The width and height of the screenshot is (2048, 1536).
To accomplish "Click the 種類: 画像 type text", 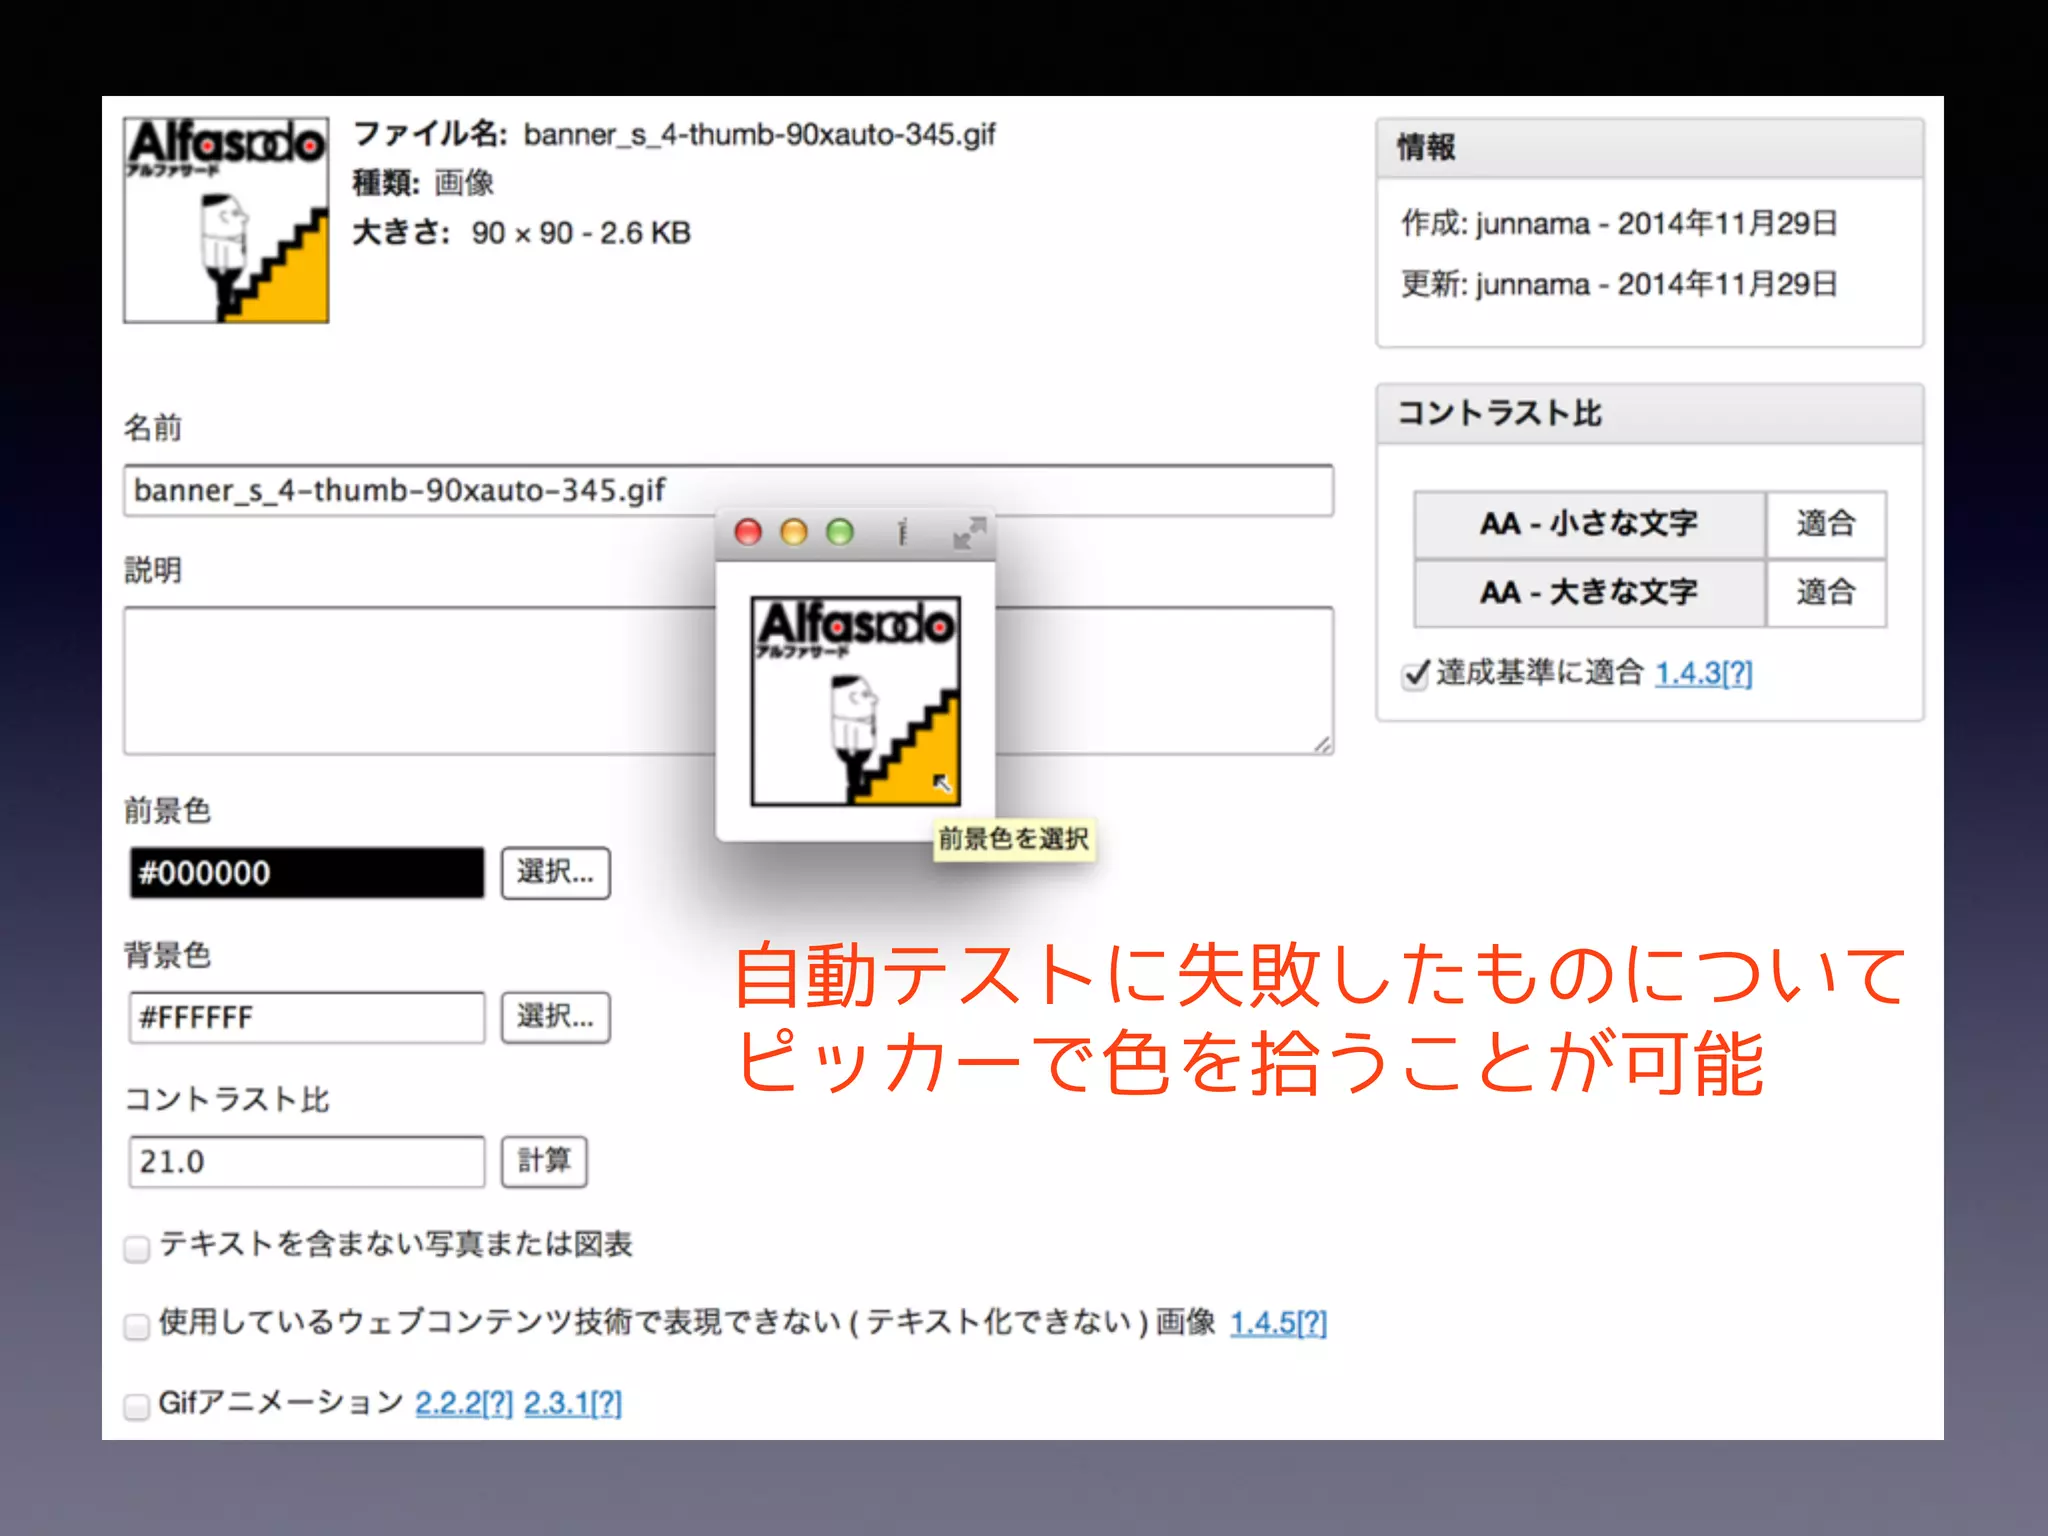I will [x=423, y=183].
